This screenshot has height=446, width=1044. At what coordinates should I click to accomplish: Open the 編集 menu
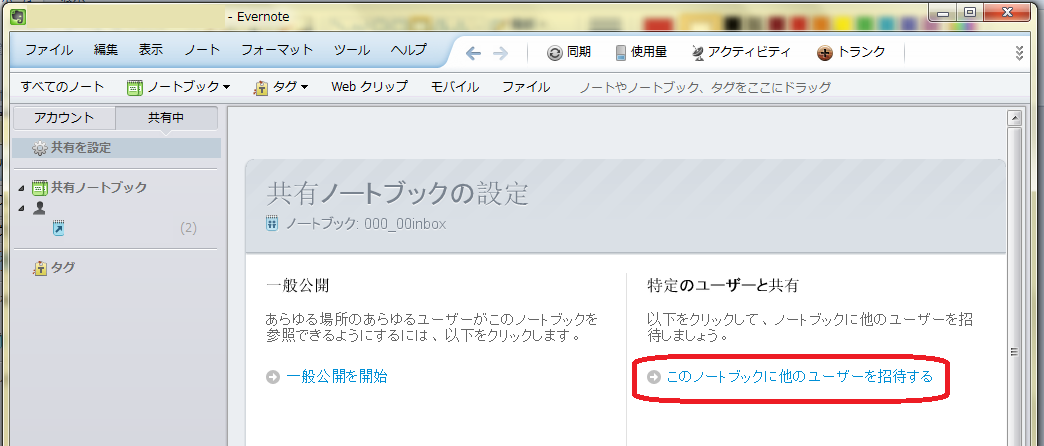tap(106, 50)
